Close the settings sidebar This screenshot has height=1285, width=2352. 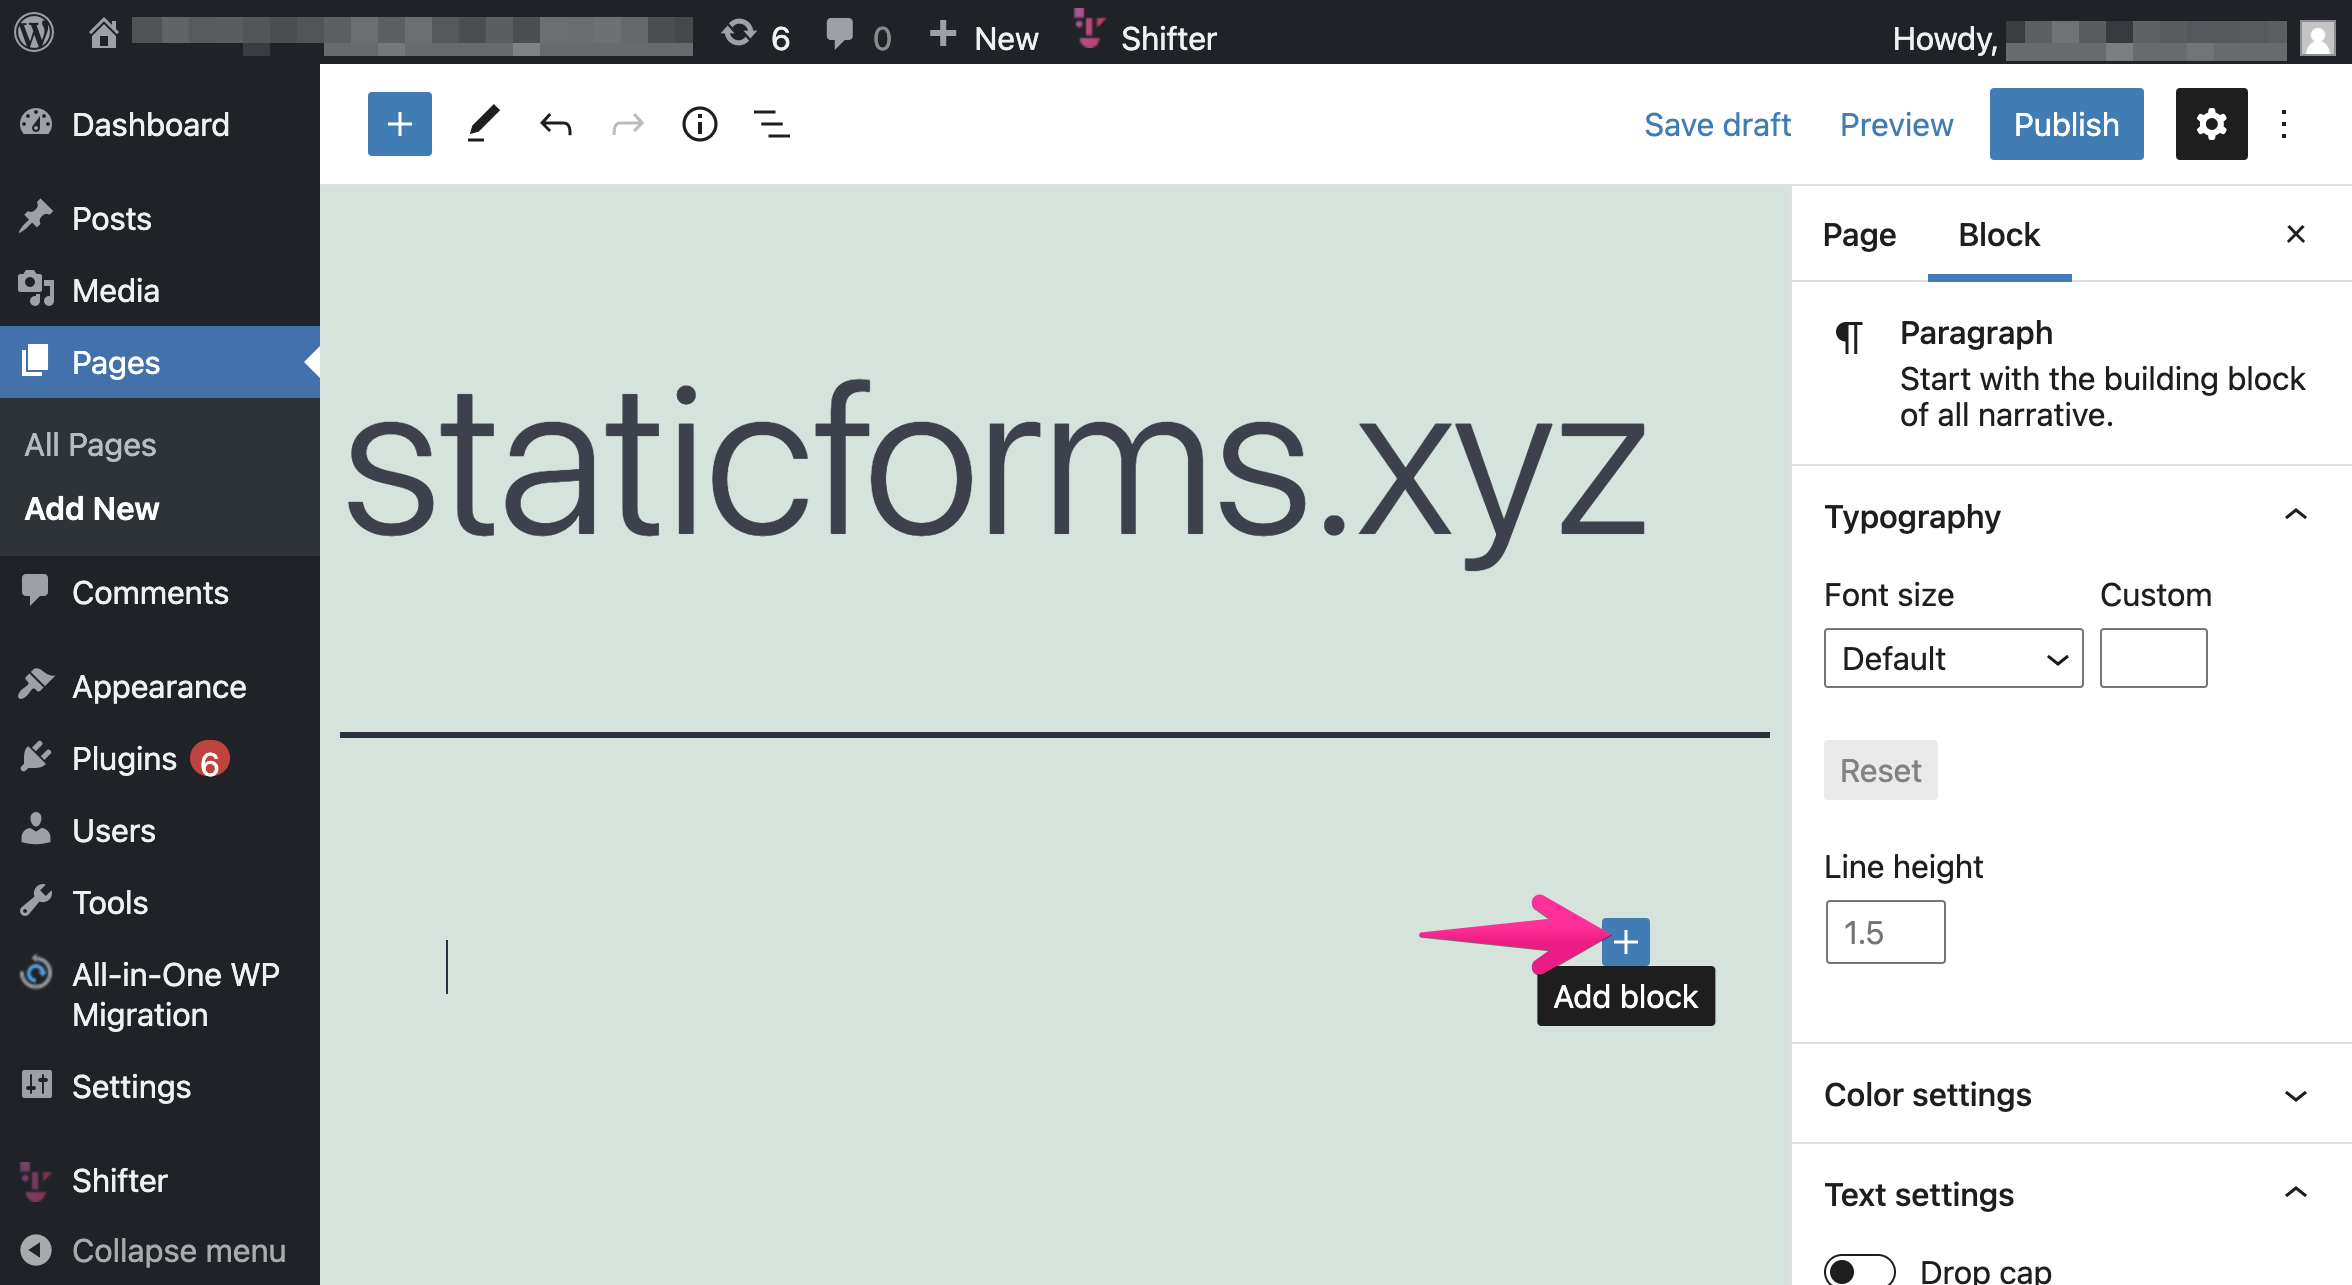click(x=2296, y=234)
